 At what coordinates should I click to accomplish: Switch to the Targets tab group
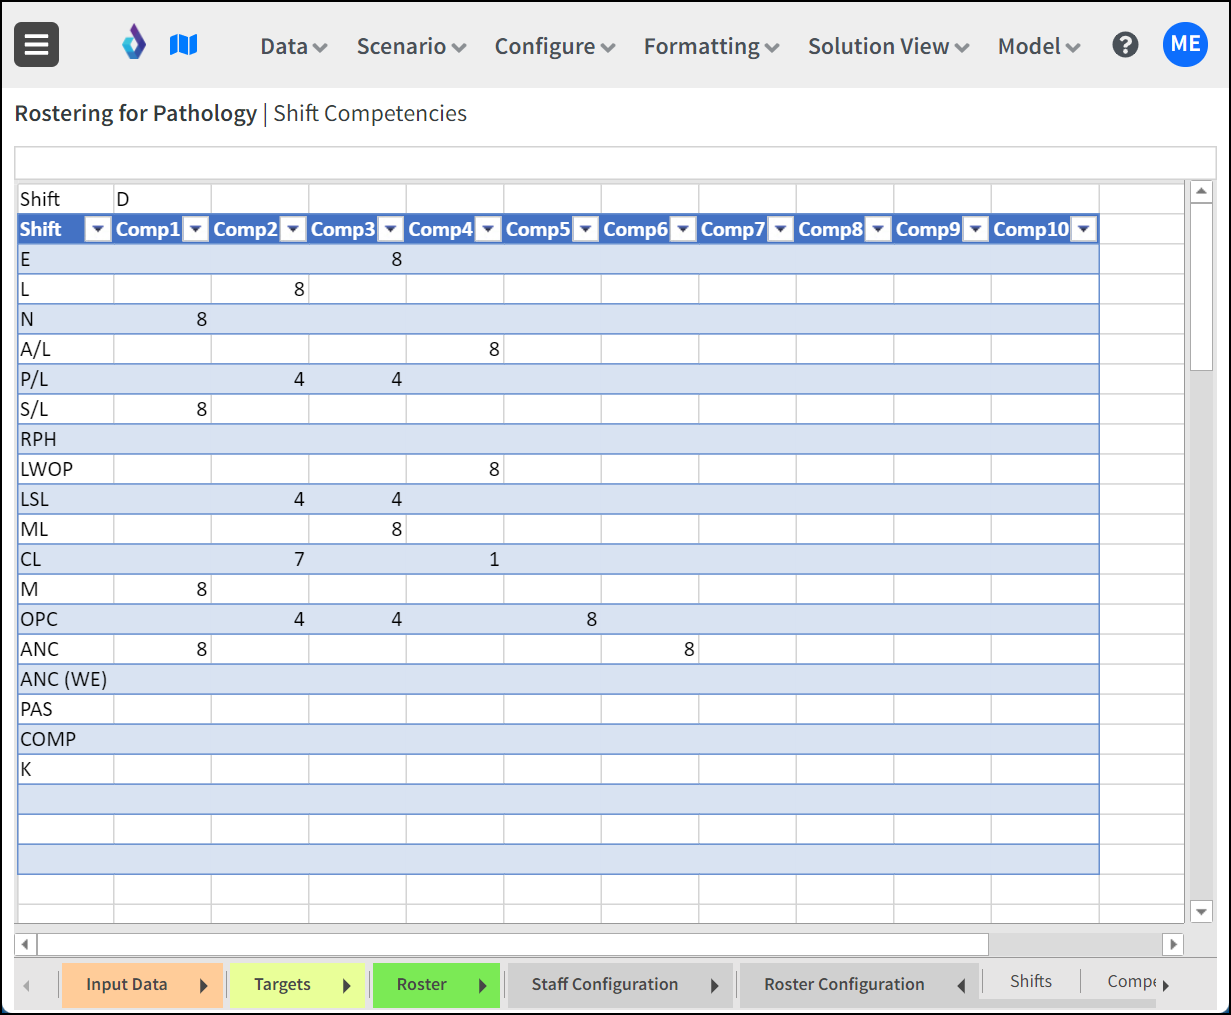[x=282, y=985]
